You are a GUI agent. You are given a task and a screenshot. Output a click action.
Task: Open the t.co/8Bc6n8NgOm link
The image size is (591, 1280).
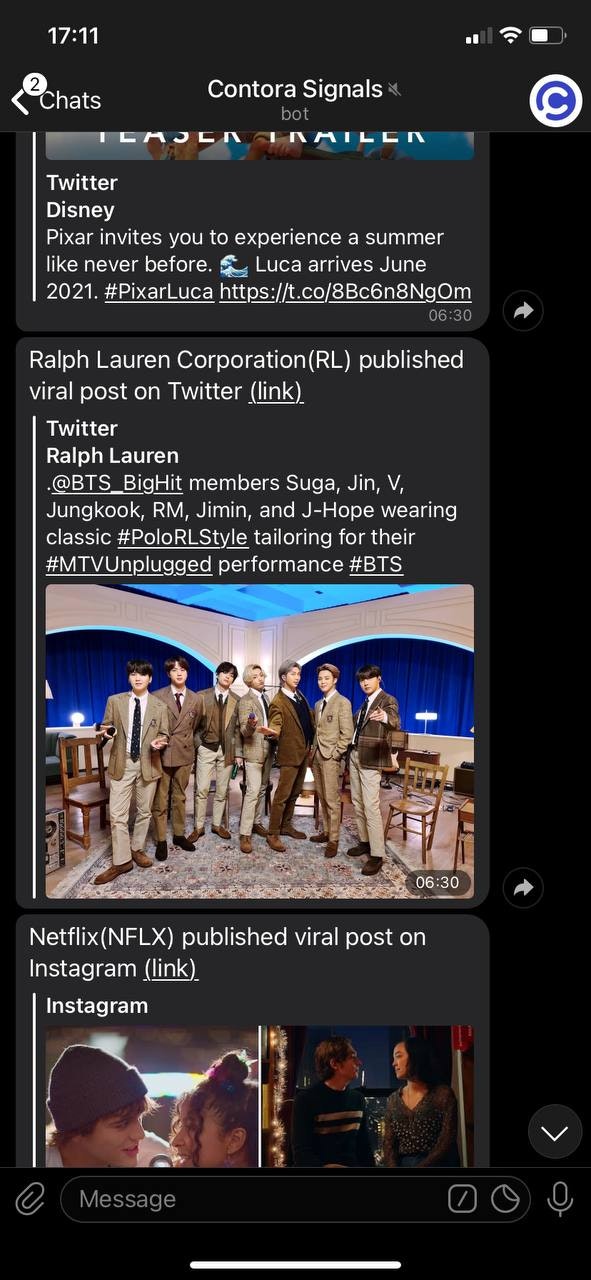coord(345,292)
